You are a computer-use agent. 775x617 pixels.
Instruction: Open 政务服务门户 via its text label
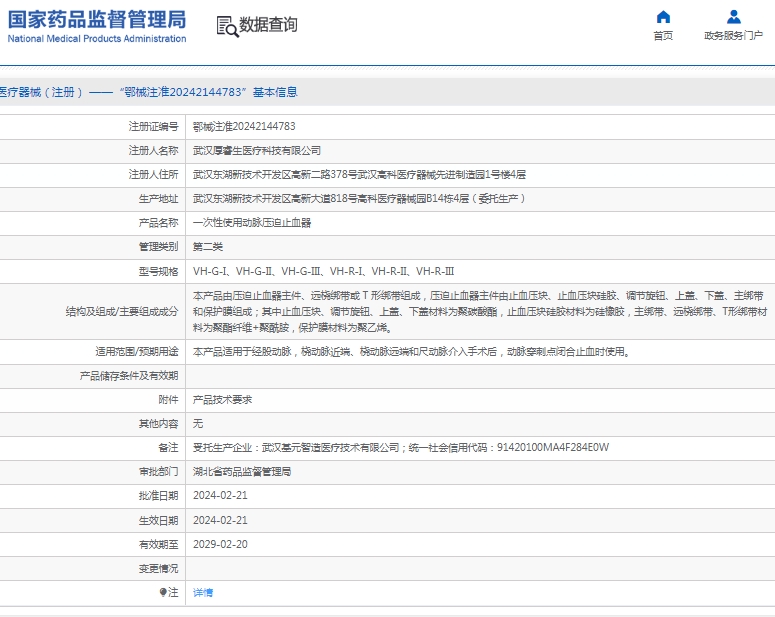point(733,36)
